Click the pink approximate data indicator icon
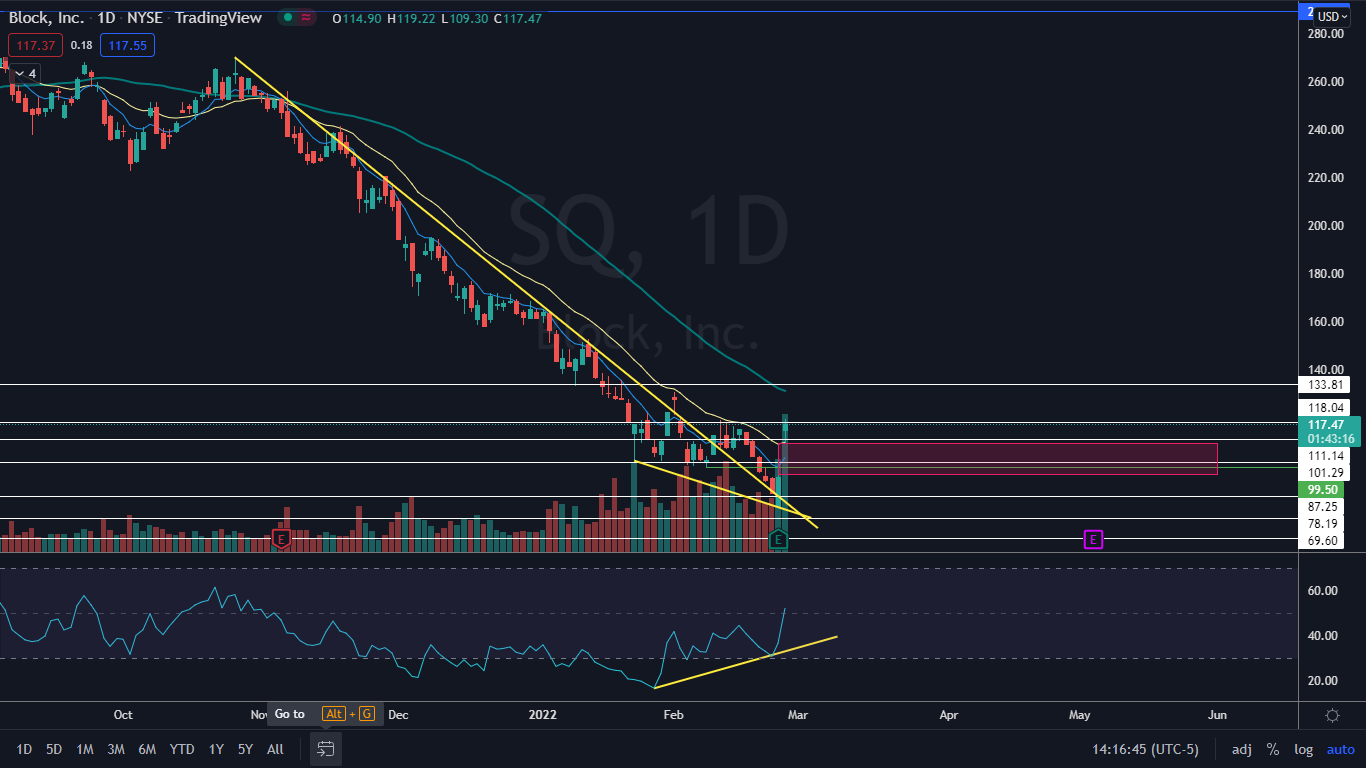Image resolution: width=1366 pixels, height=768 pixels. [305, 18]
